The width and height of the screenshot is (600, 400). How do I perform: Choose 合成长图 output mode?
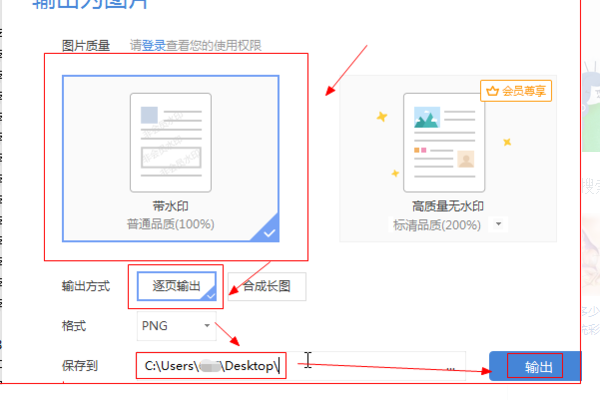pos(267,286)
